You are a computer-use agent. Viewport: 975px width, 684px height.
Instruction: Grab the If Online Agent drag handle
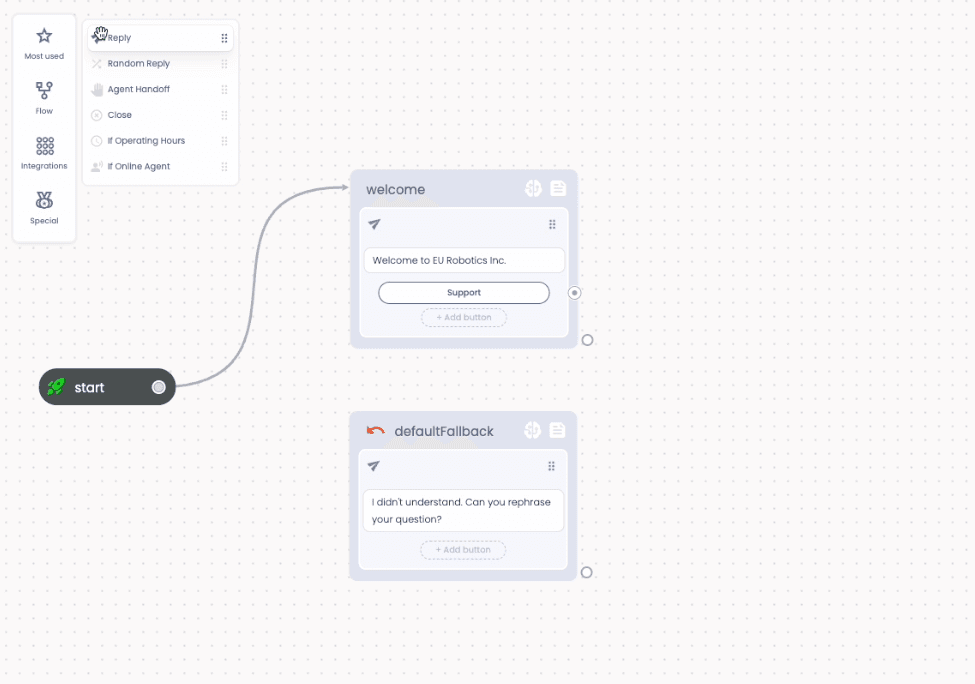224,167
